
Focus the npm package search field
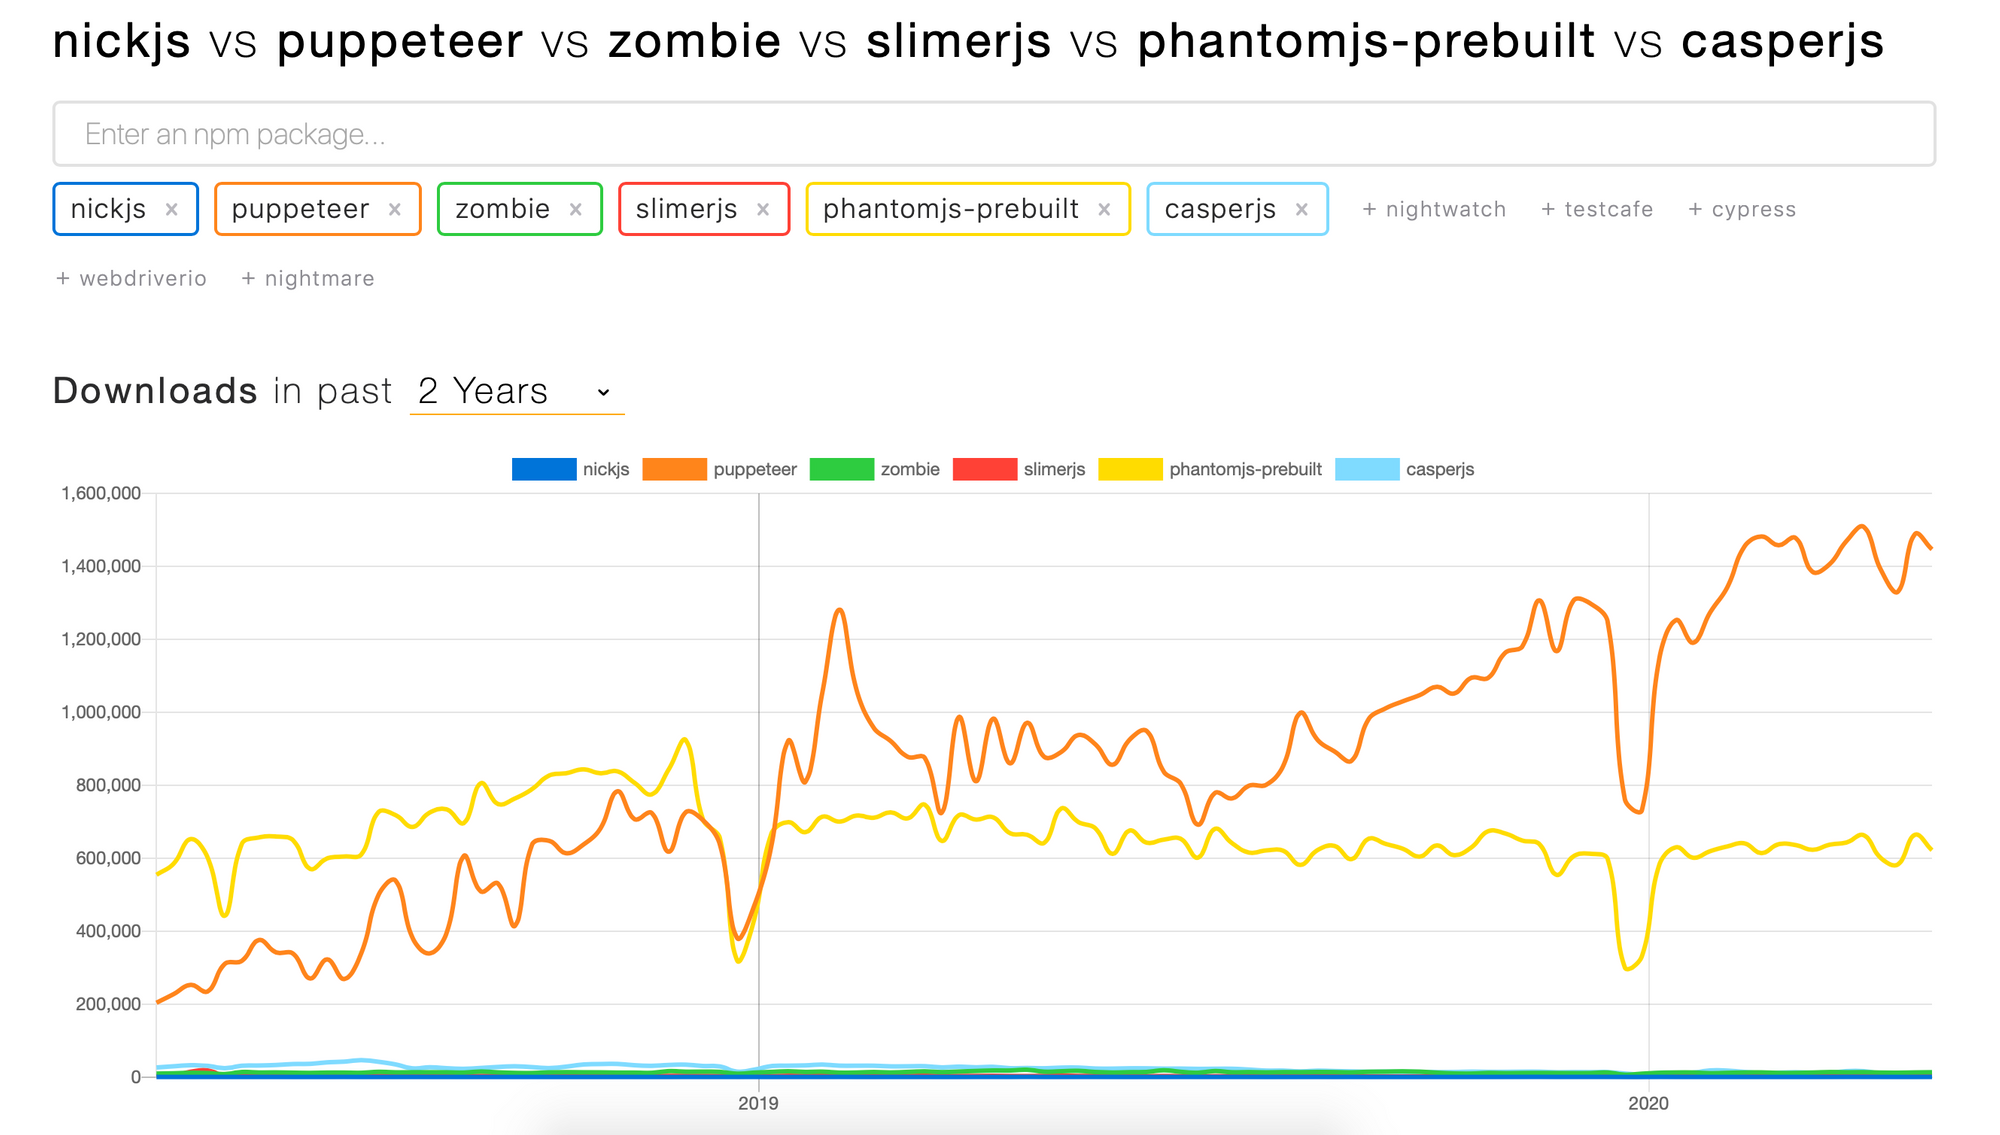coord(994,134)
